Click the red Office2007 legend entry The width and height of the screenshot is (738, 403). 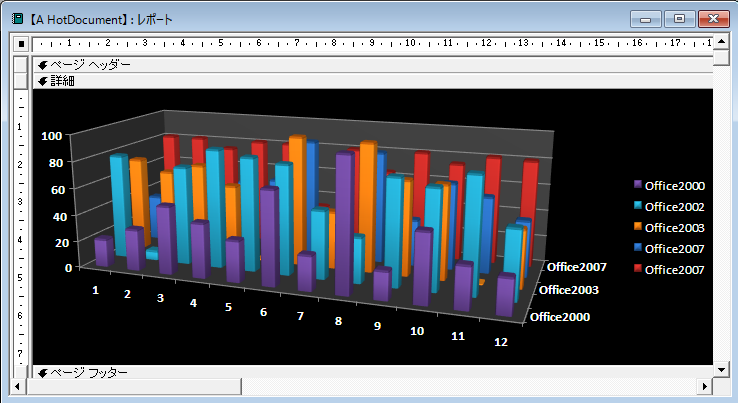668,270
